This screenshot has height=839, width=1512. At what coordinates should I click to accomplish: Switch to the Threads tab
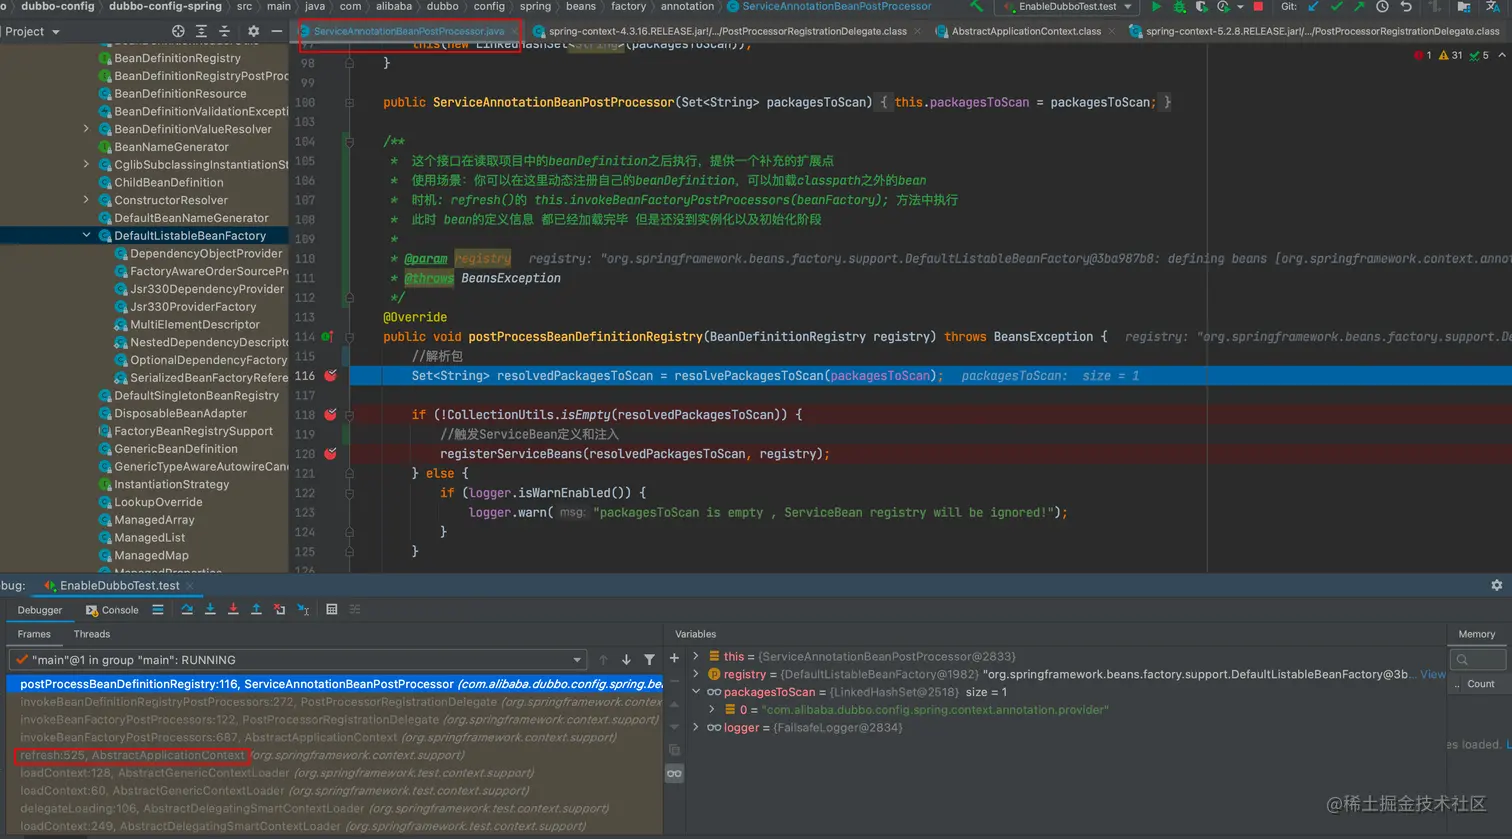tap(92, 634)
